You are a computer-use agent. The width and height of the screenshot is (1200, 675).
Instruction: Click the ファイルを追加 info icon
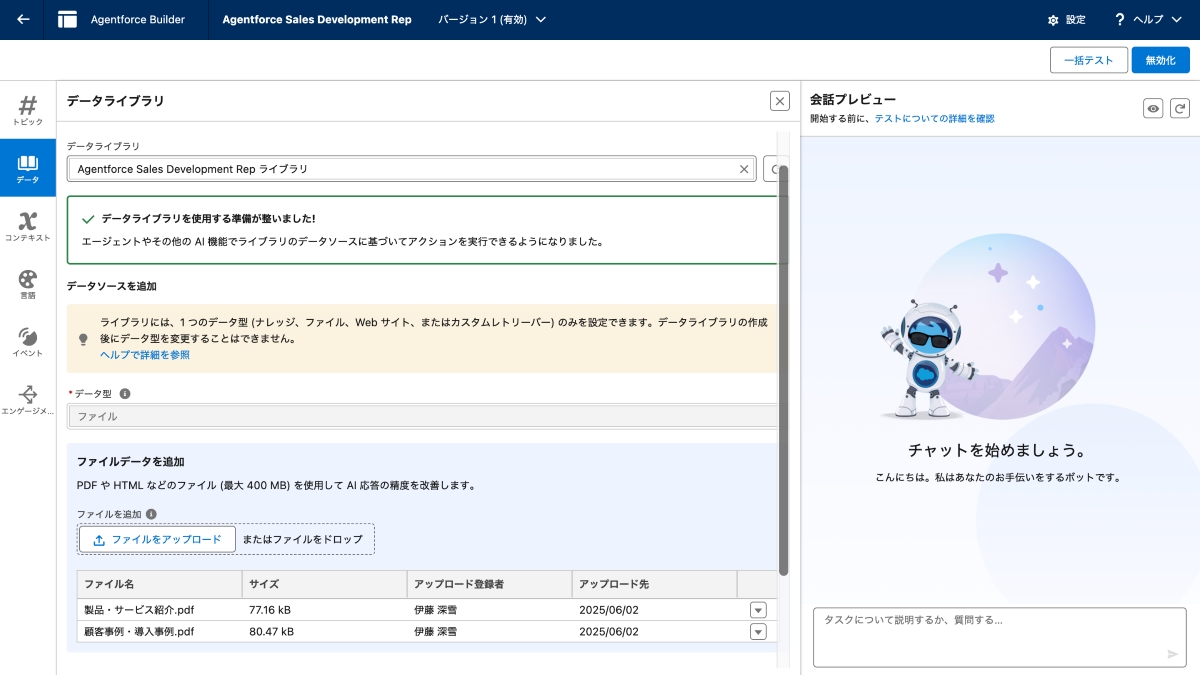tap(152, 514)
